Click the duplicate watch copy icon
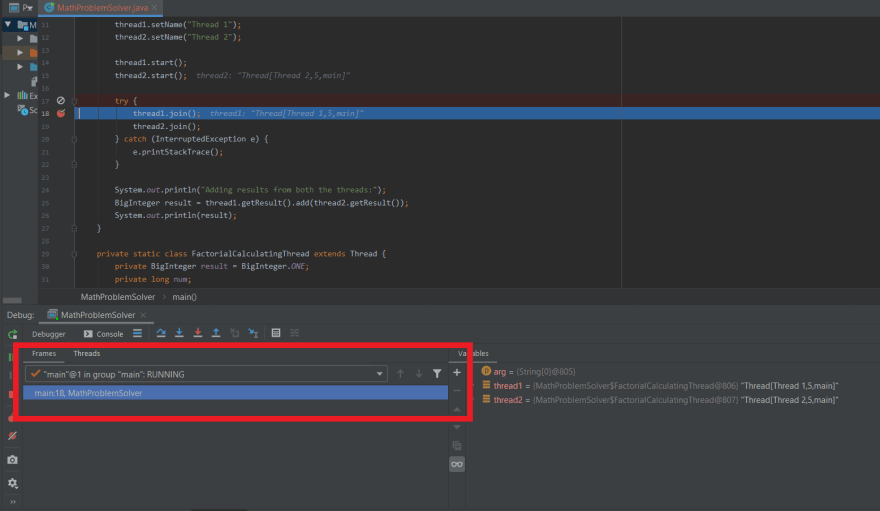The width and height of the screenshot is (880, 511). tap(457, 445)
